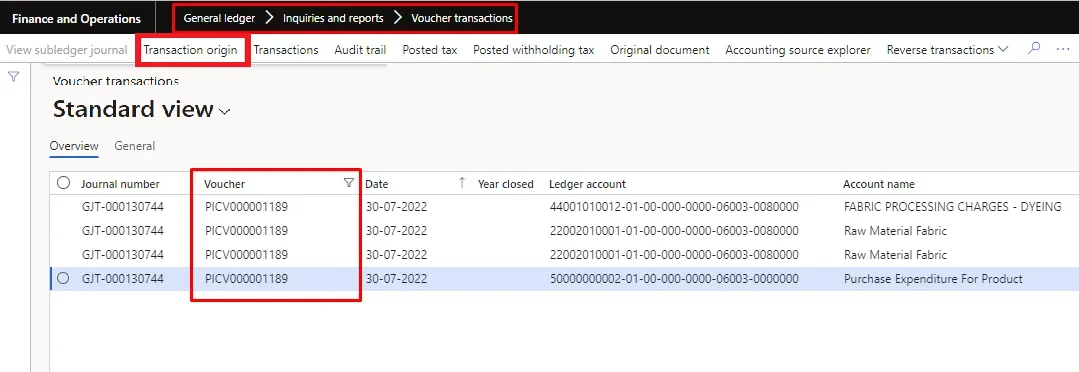The height and width of the screenshot is (372, 1079).
Task: Click the Date column sort arrow
Action: coord(462,183)
